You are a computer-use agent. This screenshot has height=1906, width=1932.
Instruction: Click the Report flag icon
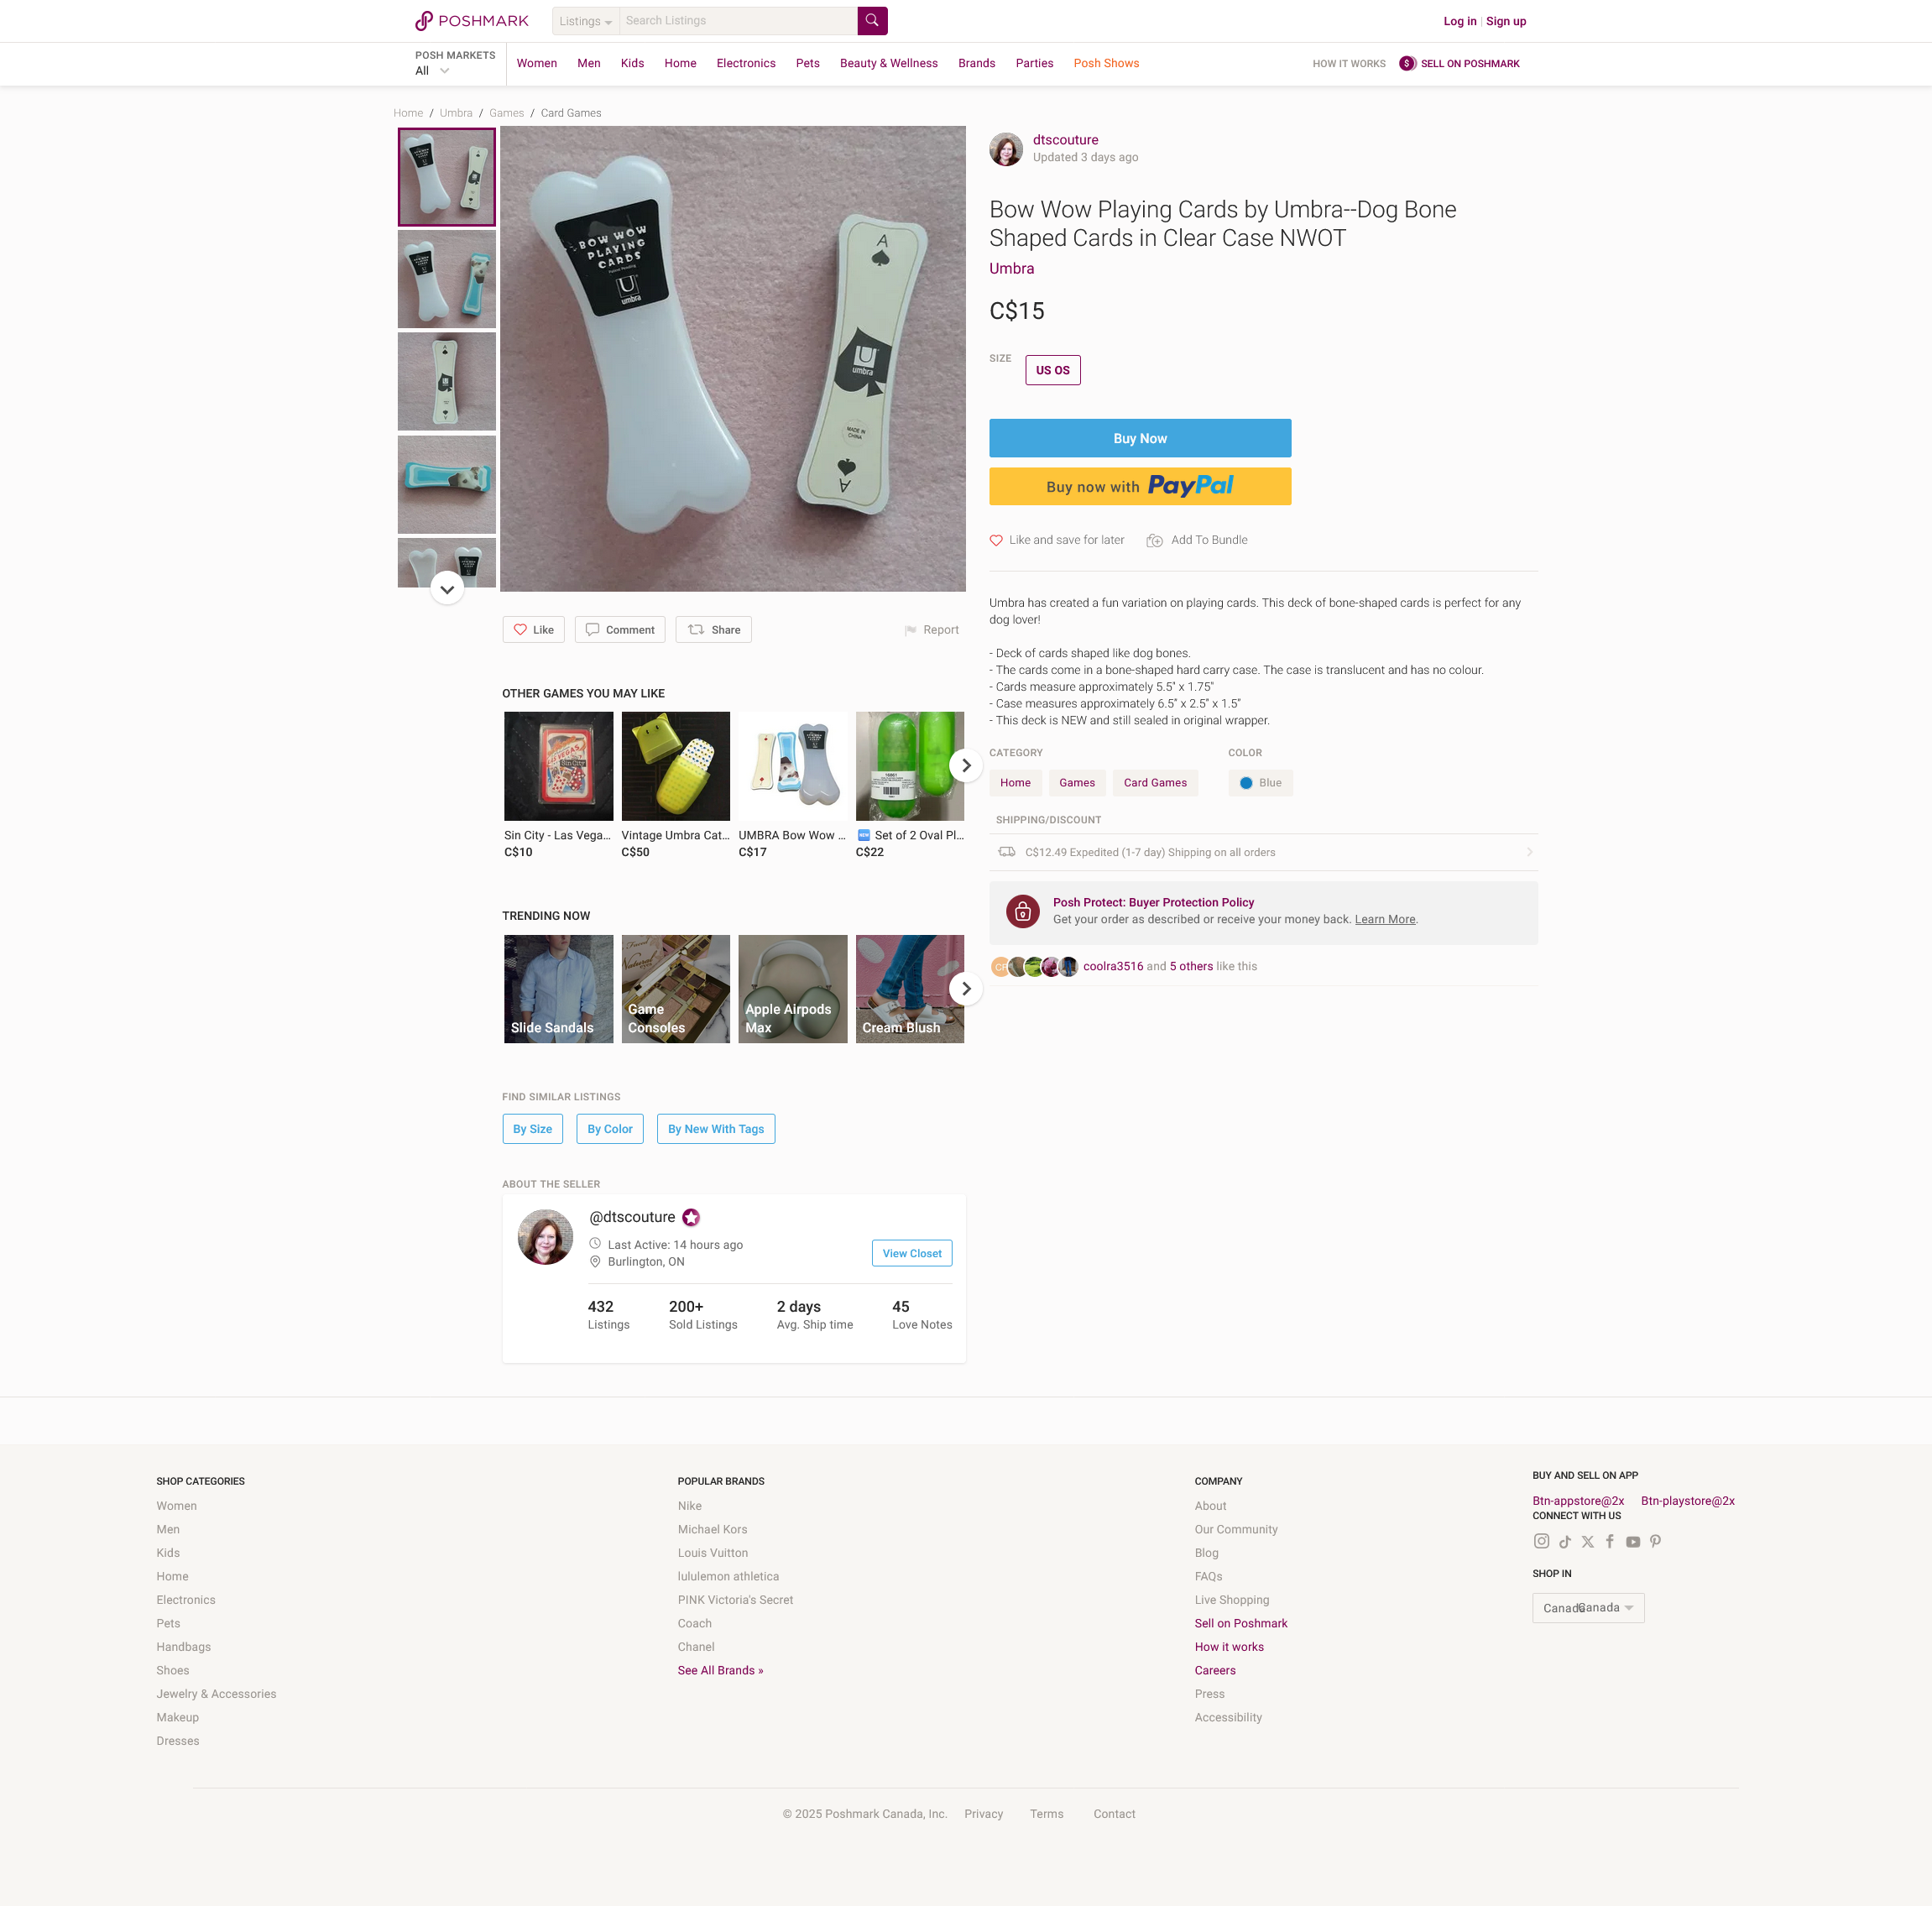point(910,630)
